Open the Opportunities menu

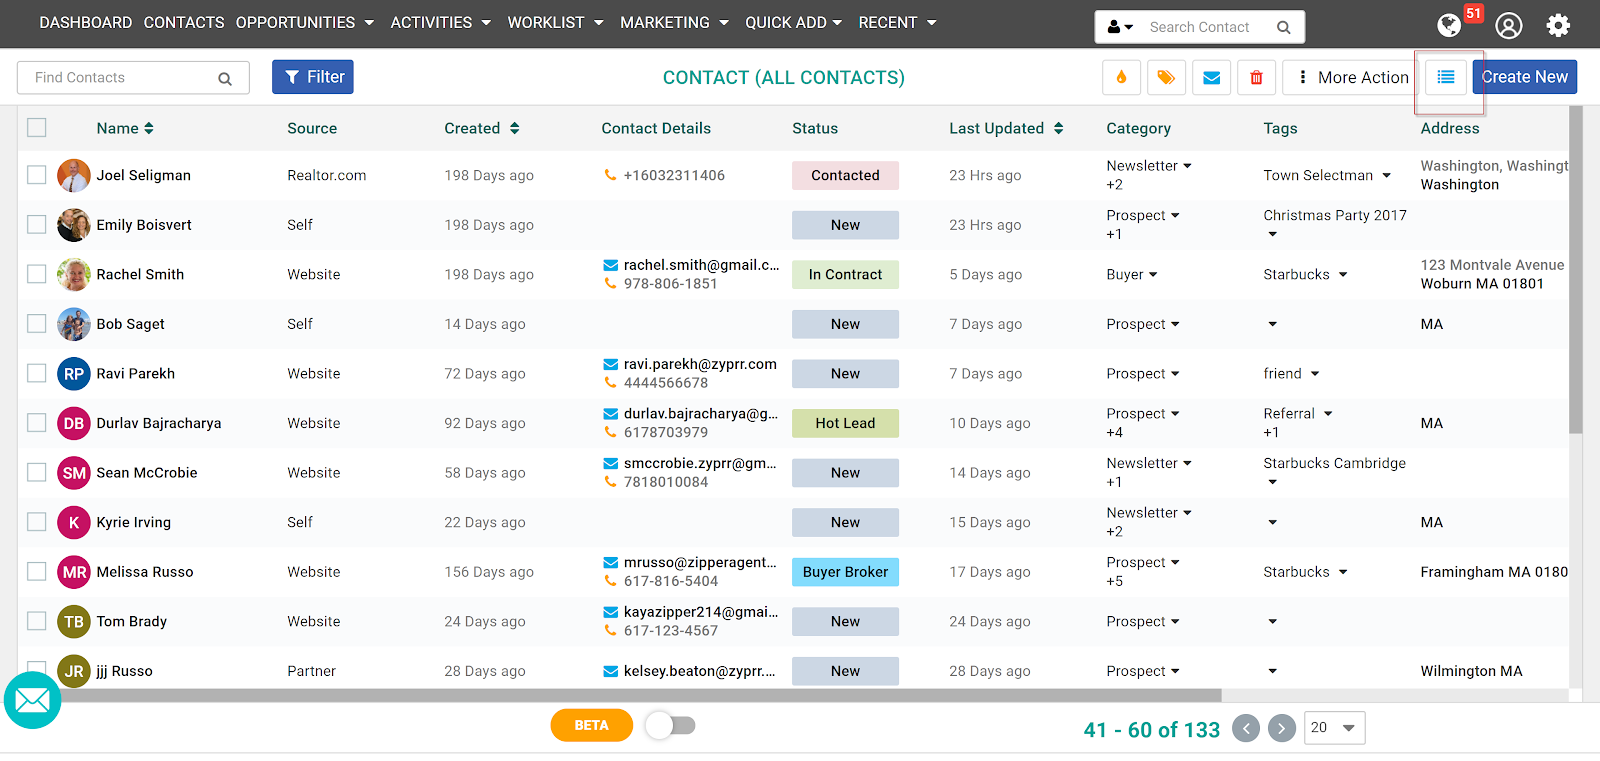(304, 22)
